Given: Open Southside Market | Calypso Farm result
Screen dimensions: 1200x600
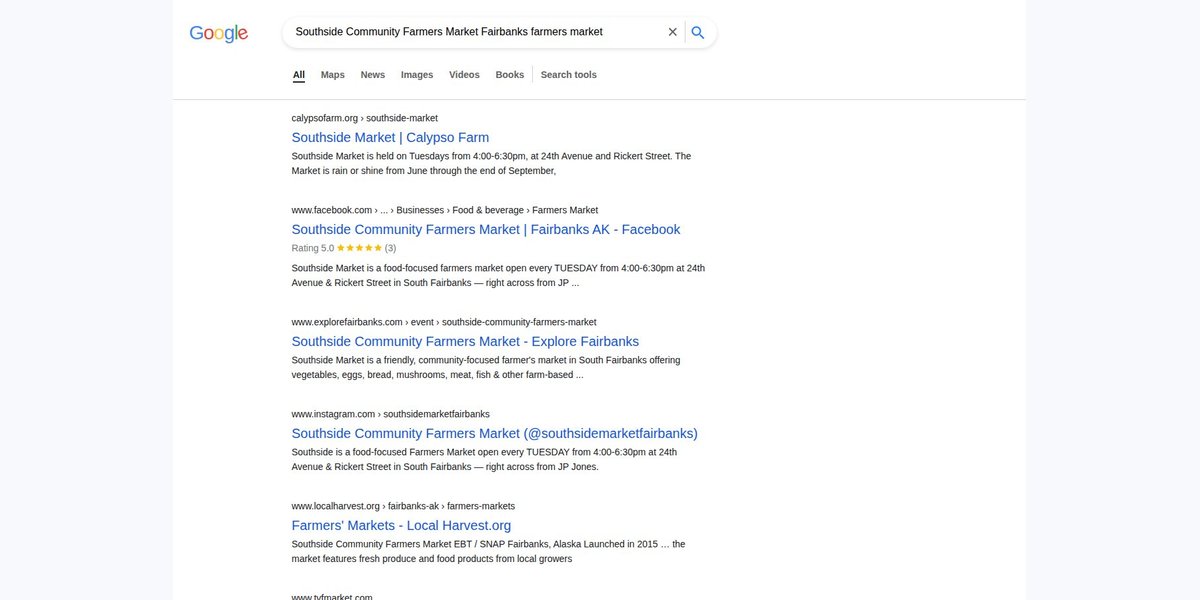Looking at the screenshot, I should tap(390, 137).
